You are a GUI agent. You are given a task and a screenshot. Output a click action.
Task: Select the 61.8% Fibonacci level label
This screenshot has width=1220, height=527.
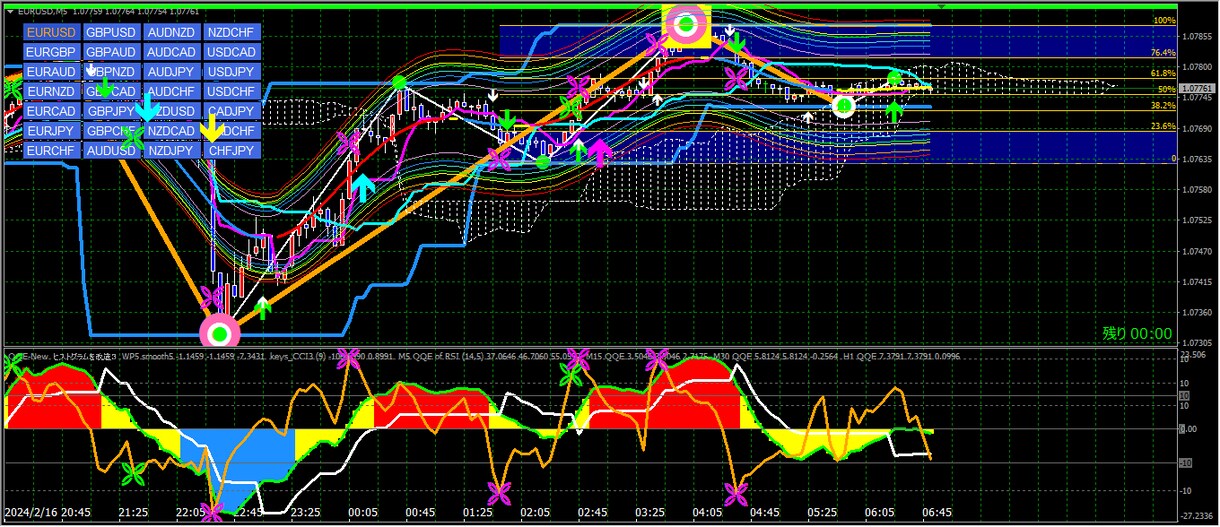[1163, 73]
